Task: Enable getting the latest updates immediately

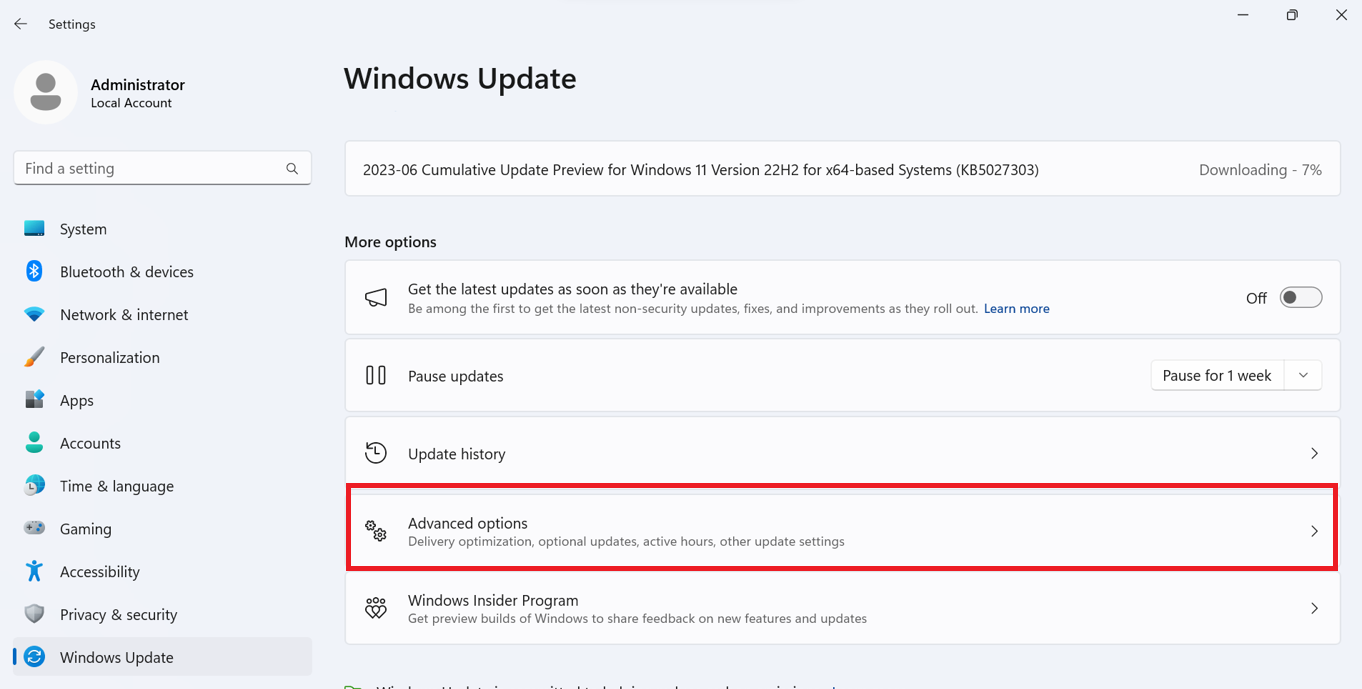Action: pyautogui.click(x=1300, y=297)
